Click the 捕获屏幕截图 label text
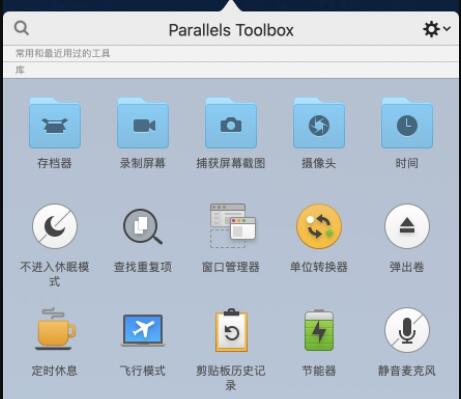 (231, 163)
